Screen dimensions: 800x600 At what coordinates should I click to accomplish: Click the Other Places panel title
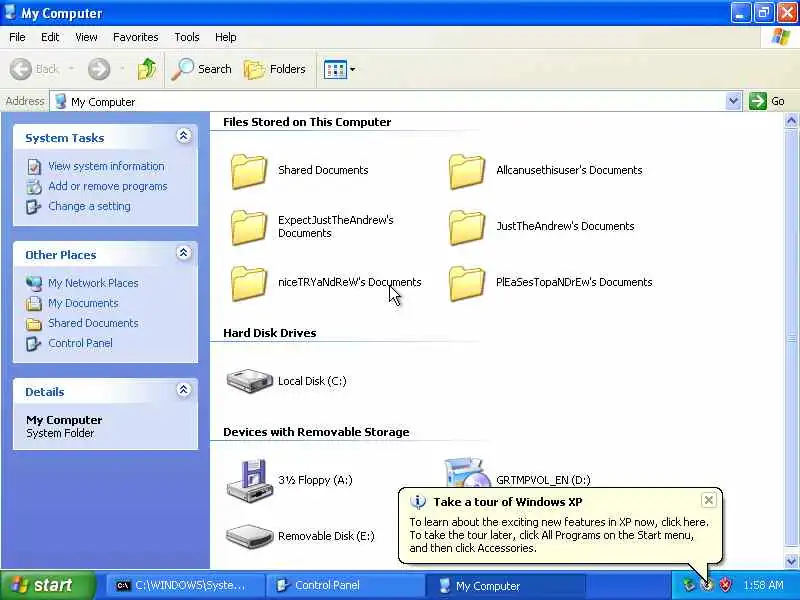tap(61, 255)
